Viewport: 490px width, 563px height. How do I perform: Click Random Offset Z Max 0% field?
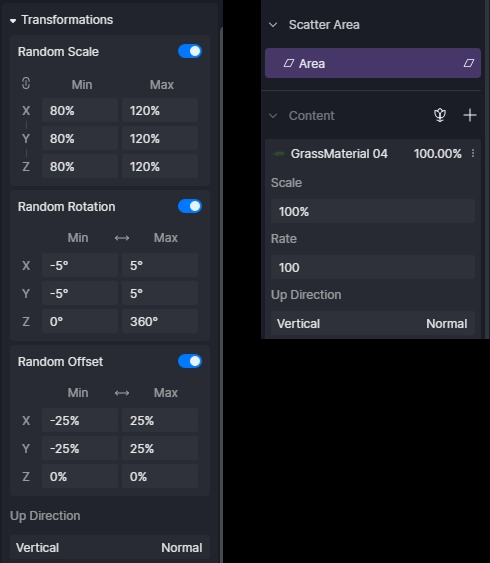160,476
